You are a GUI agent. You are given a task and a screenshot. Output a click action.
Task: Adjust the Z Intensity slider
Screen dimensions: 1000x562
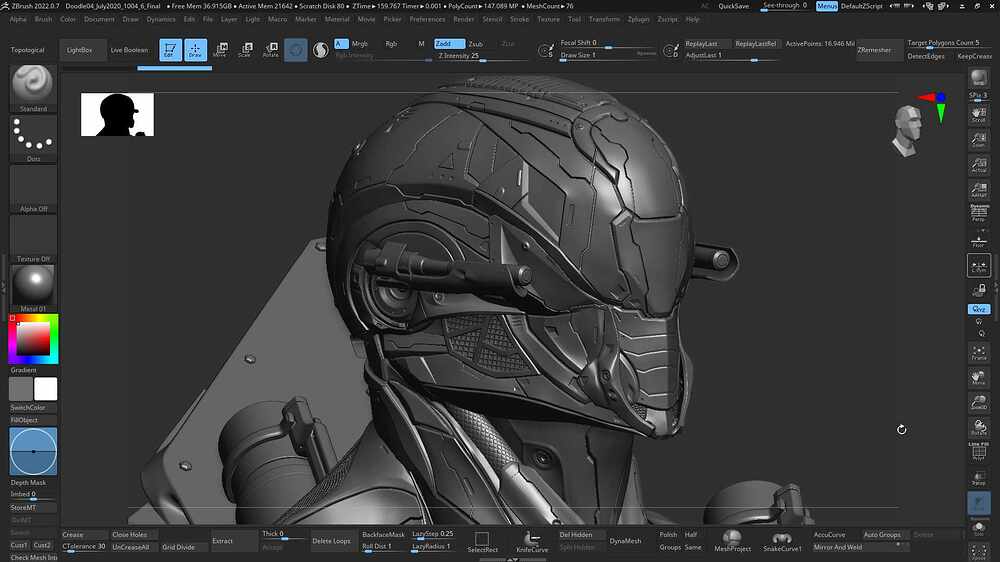[483, 57]
